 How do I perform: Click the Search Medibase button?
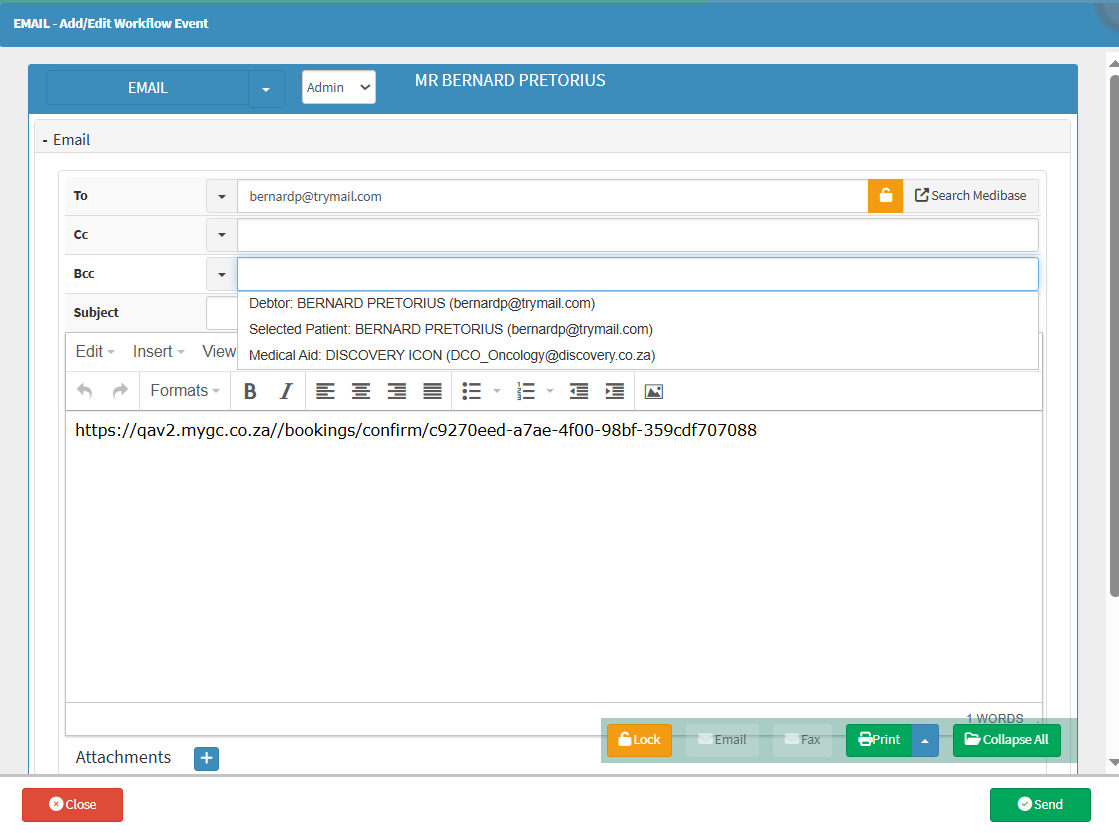tap(970, 196)
